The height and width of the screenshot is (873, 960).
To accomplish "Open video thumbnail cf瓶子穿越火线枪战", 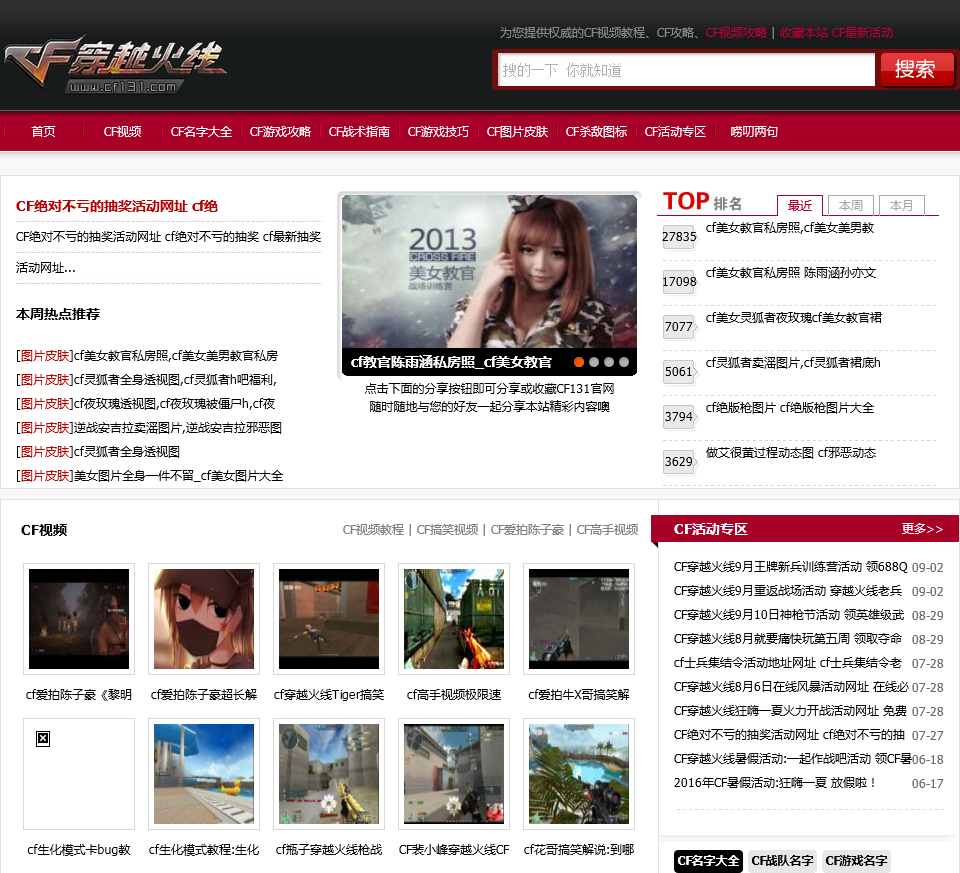I will 329,774.
